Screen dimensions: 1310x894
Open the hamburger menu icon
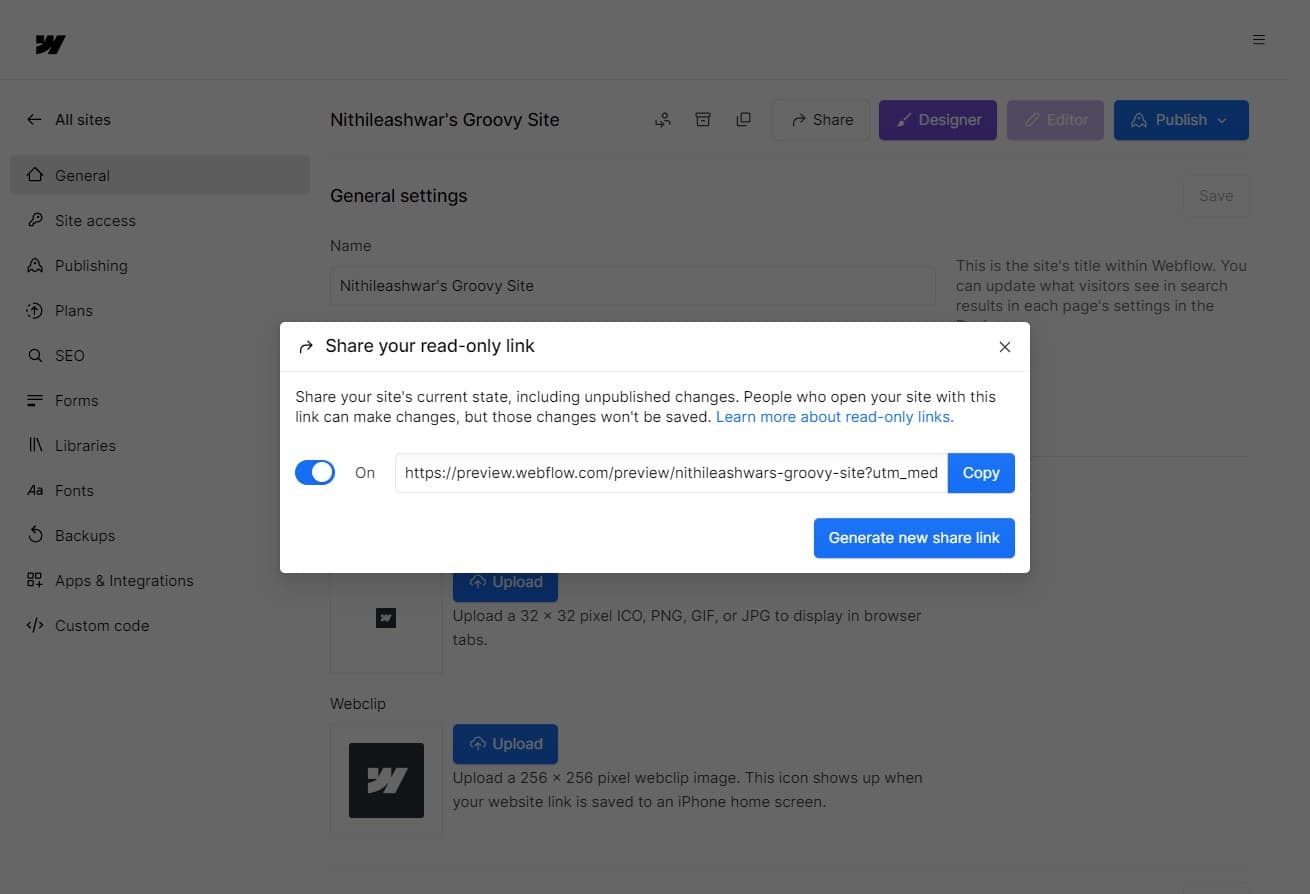(1259, 40)
